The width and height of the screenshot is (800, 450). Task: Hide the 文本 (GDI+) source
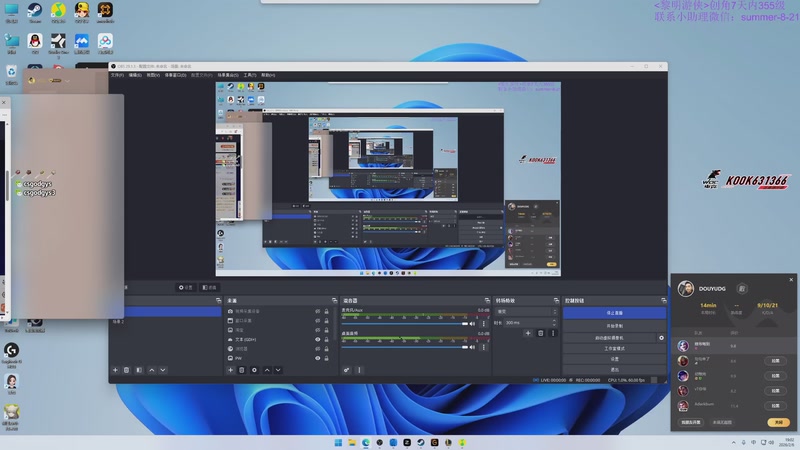click(317, 339)
